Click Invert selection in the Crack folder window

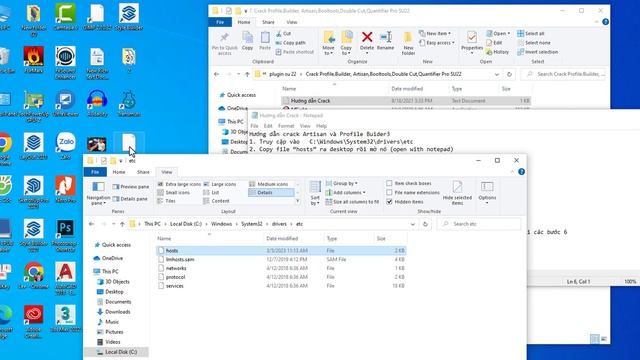tap(538, 52)
